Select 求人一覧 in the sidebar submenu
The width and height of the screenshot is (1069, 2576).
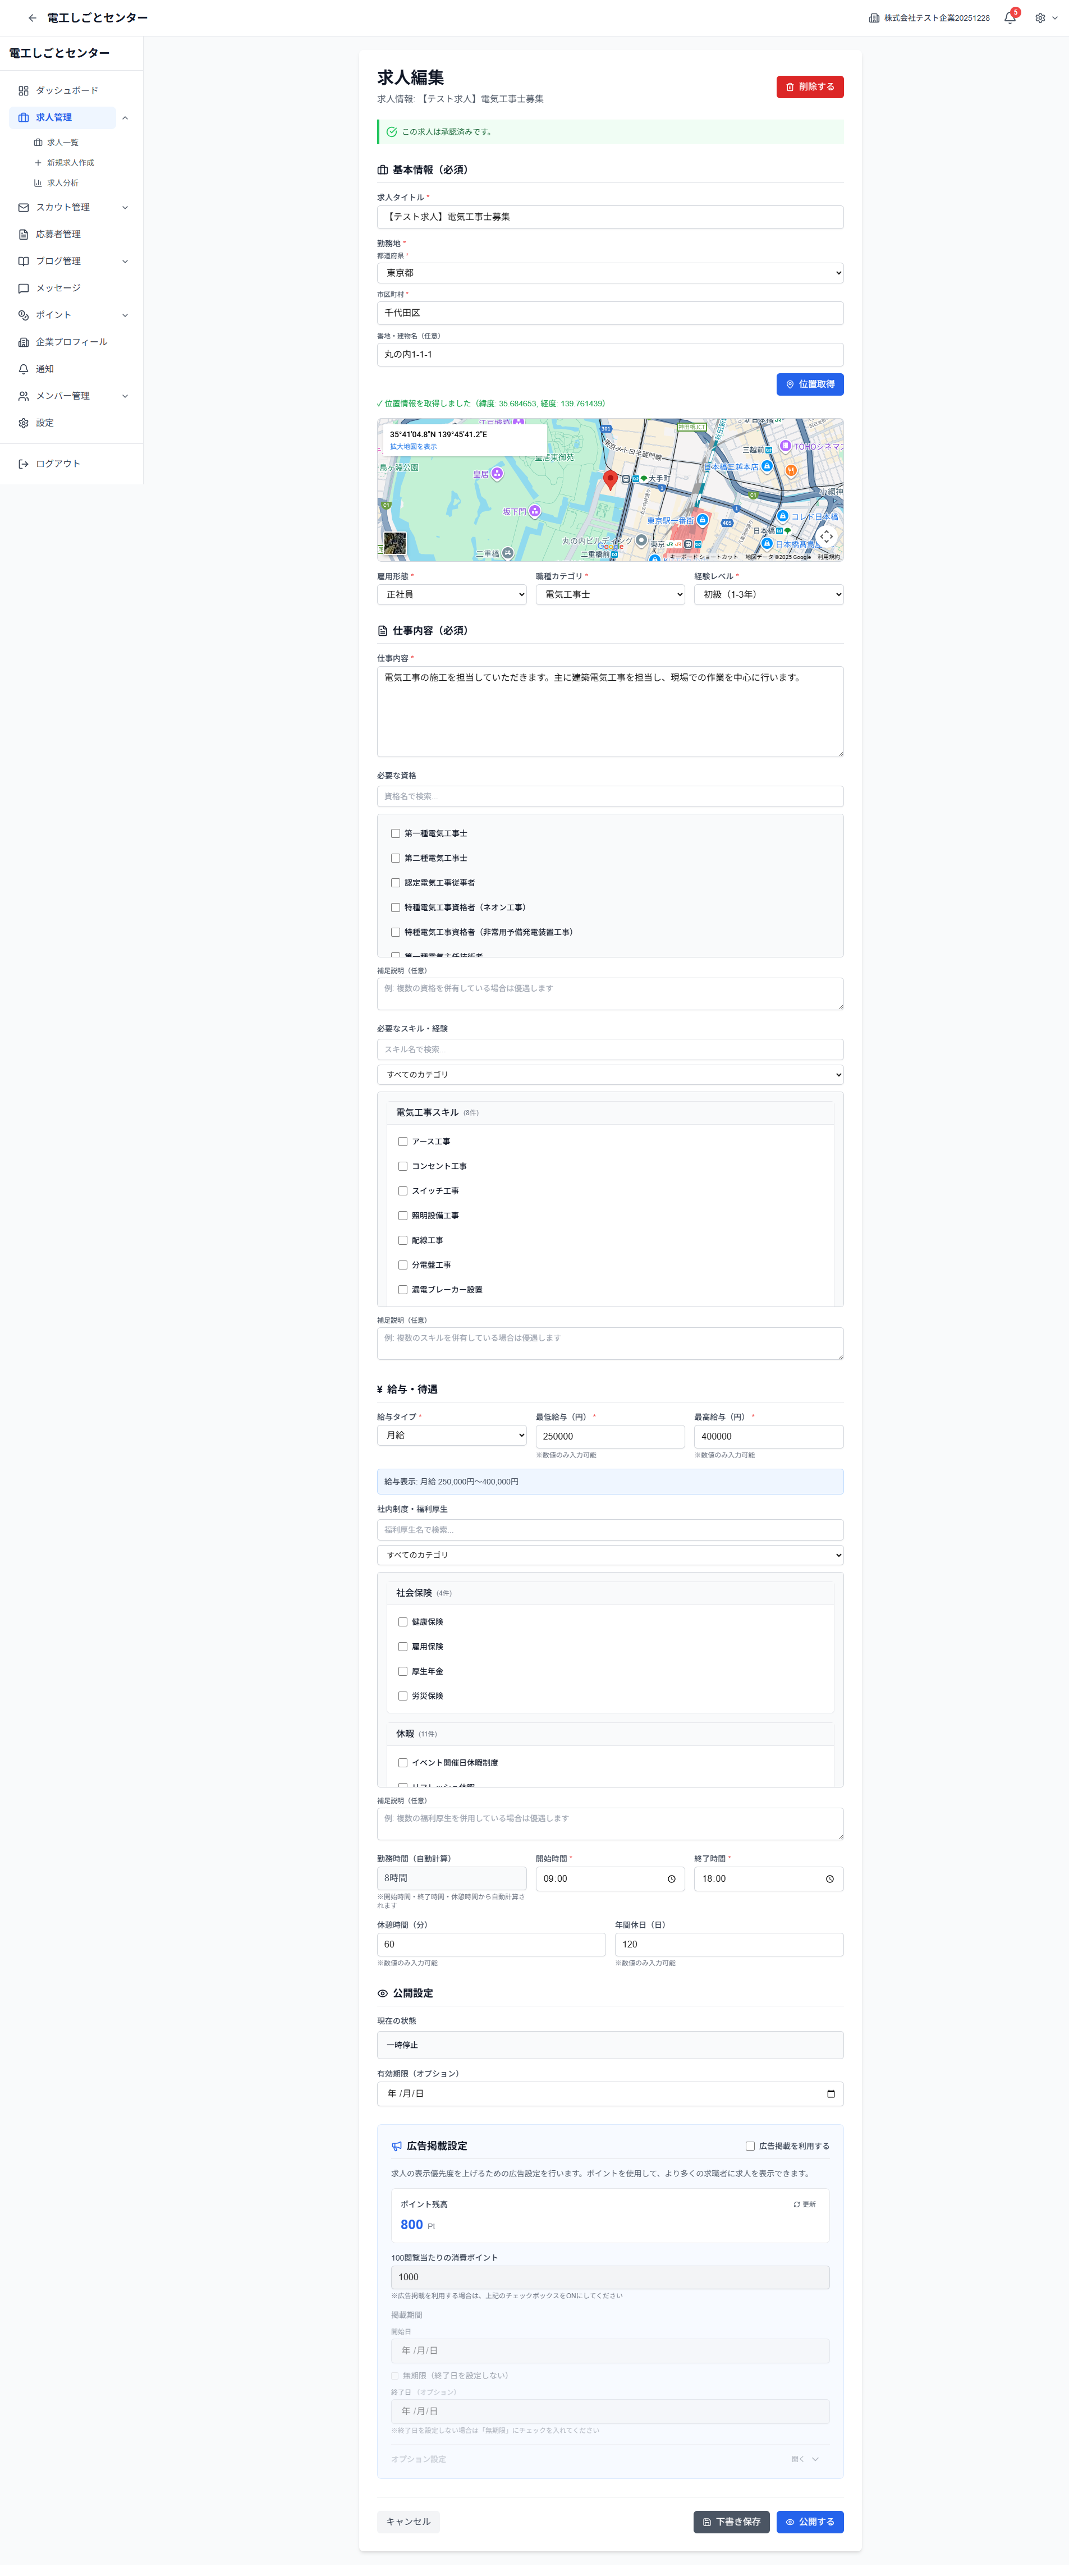click(x=62, y=143)
